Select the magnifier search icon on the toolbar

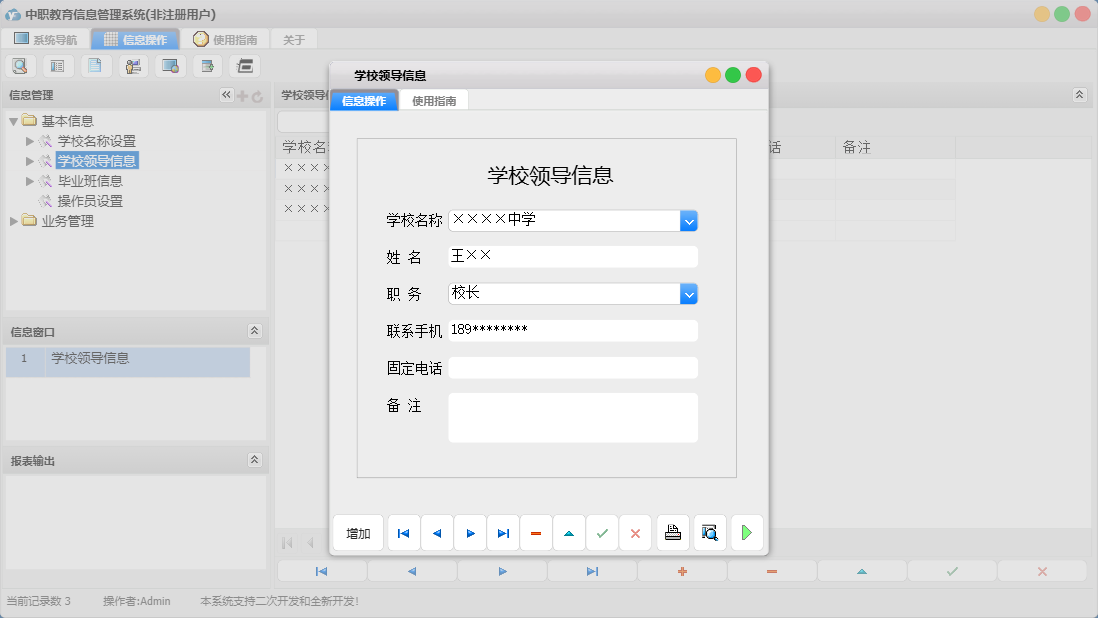20,65
